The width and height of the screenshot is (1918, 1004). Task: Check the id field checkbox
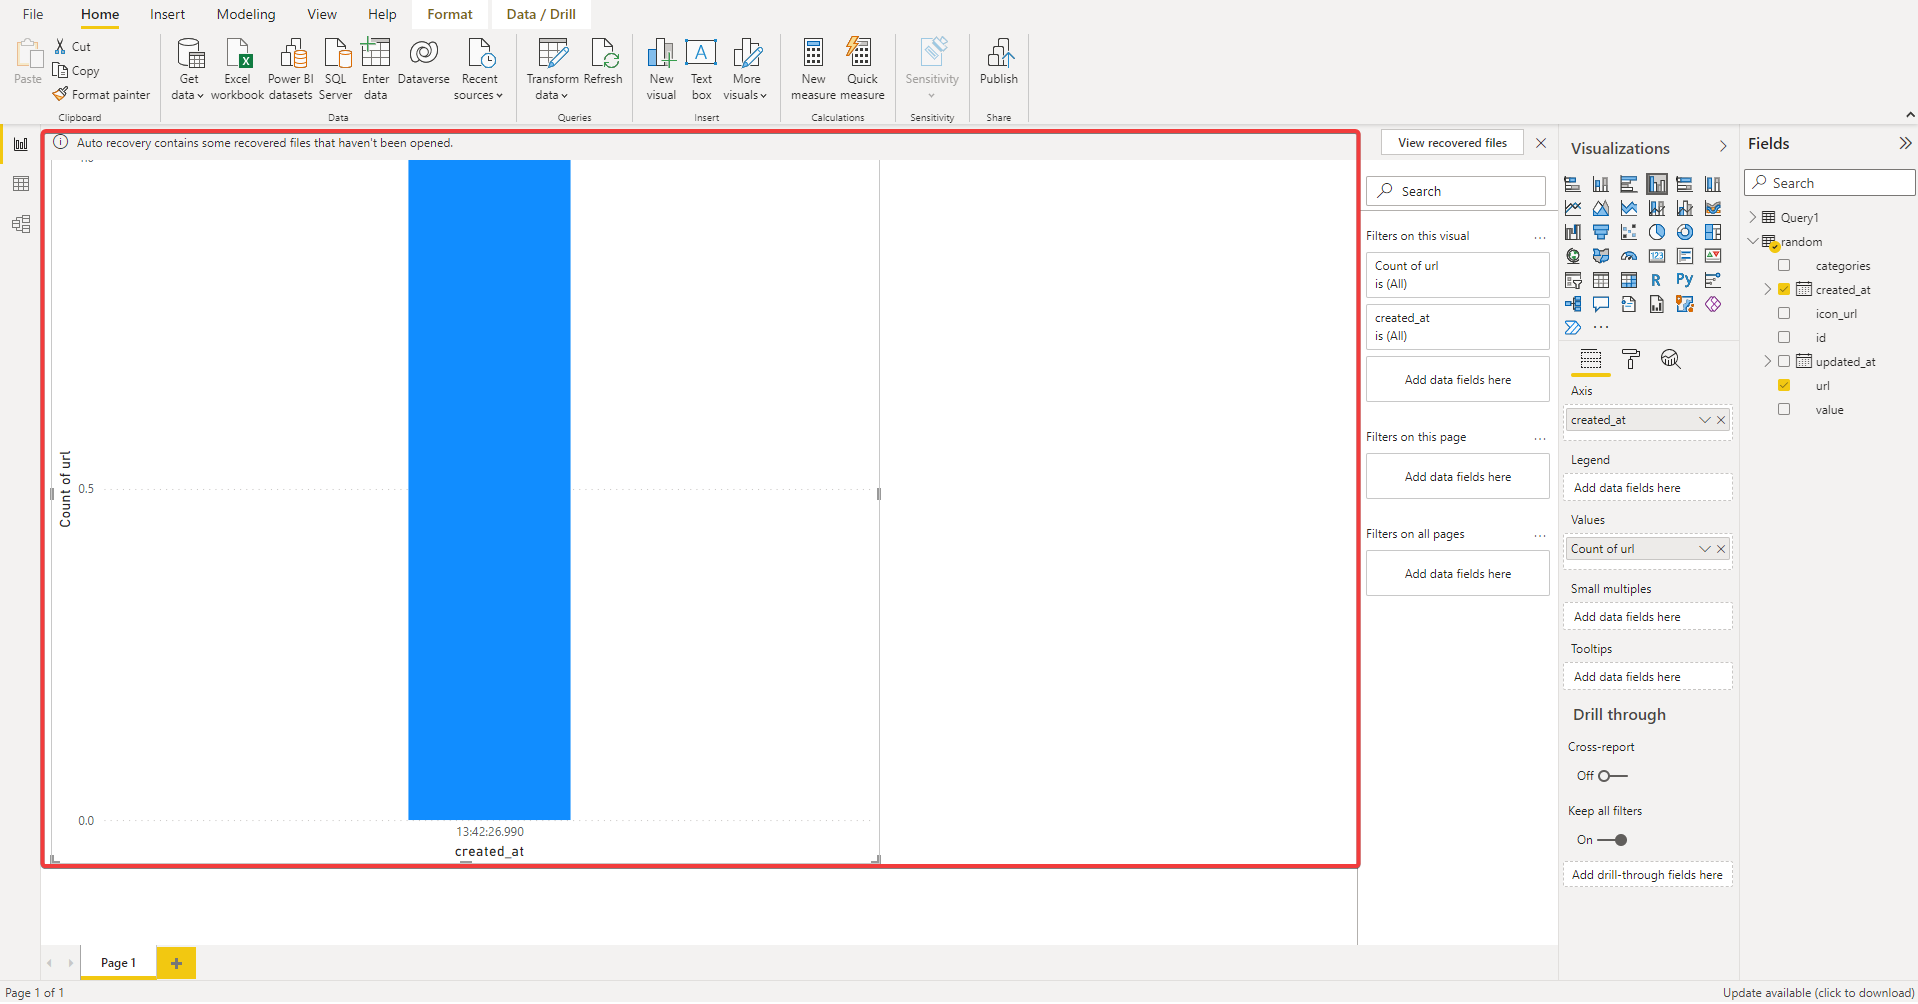pyautogui.click(x=1784, y=338)
